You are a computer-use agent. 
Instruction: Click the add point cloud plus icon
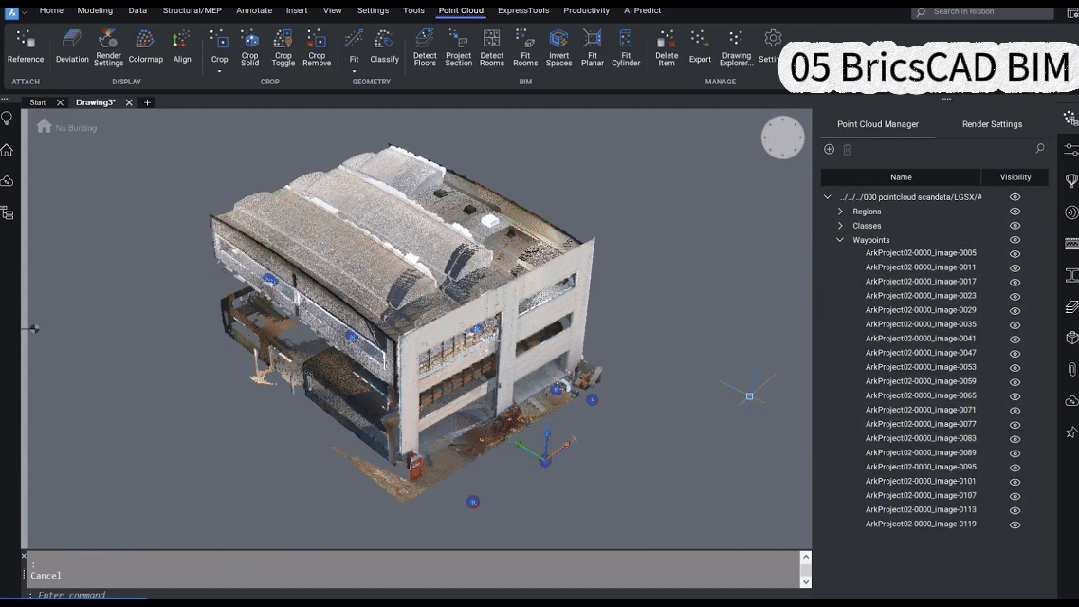coord(829,149)
